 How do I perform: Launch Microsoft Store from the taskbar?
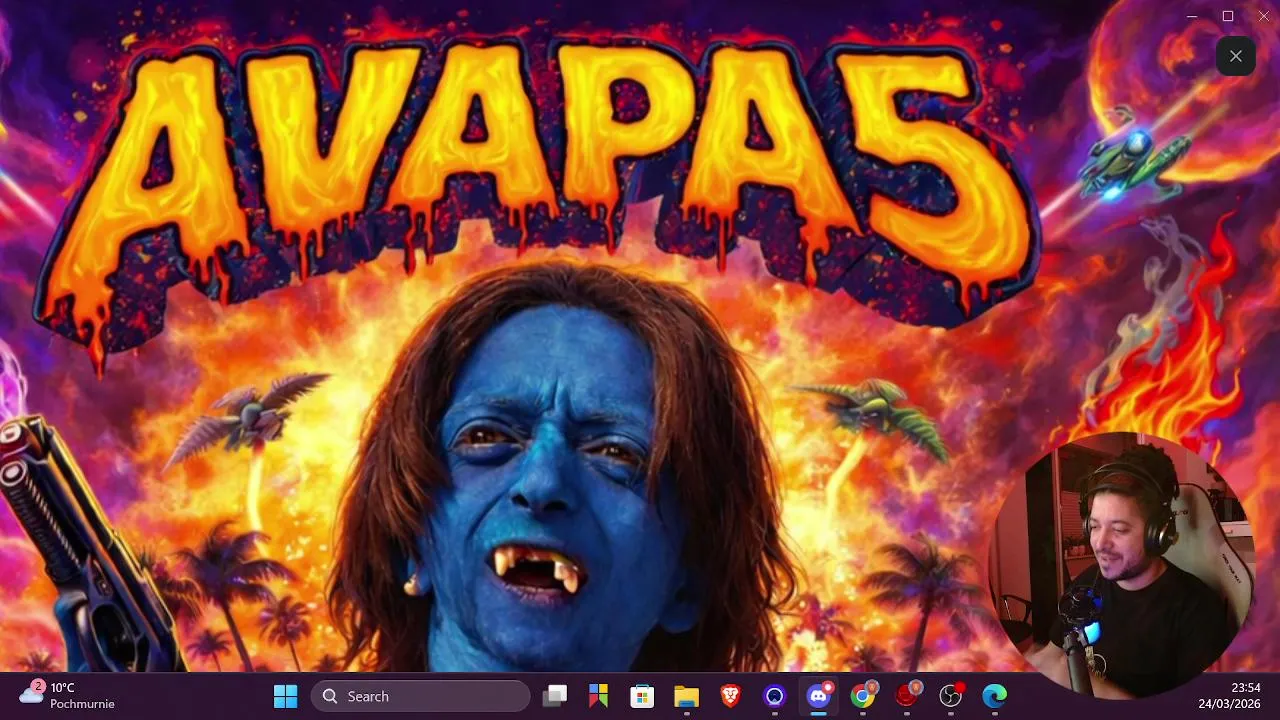point(642,696)
